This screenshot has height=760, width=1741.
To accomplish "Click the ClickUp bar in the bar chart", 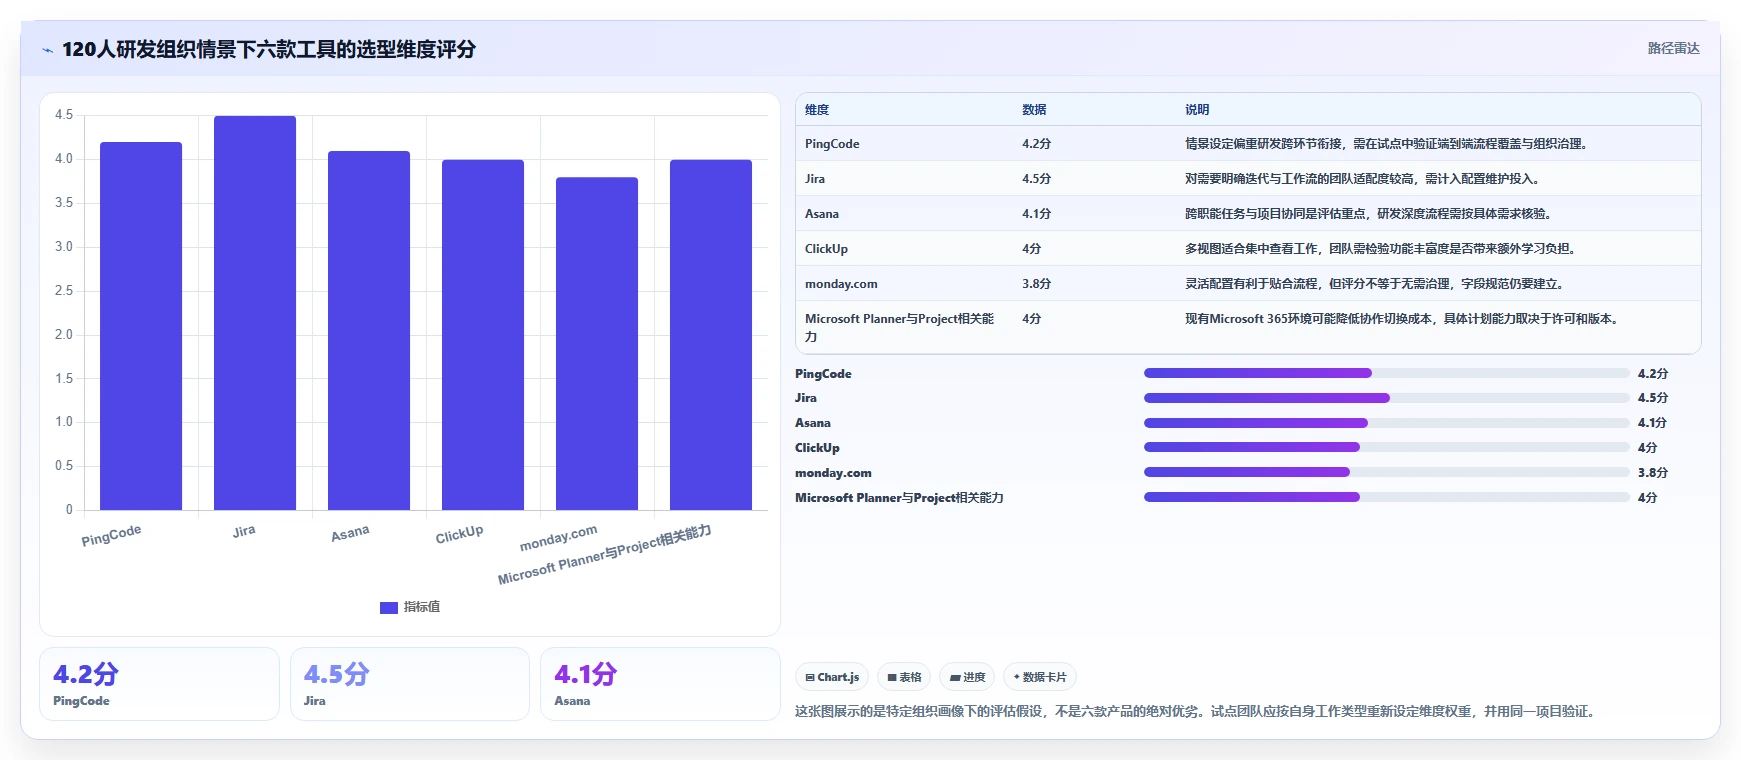I will tap(483, 335).
